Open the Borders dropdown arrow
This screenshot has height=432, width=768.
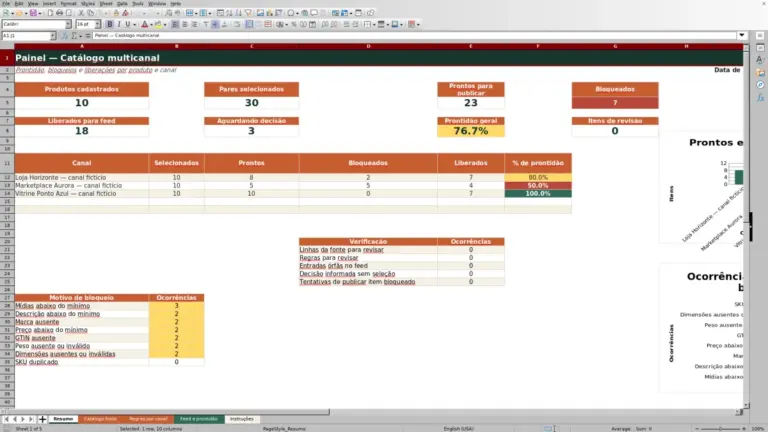[x=374, y=24]
